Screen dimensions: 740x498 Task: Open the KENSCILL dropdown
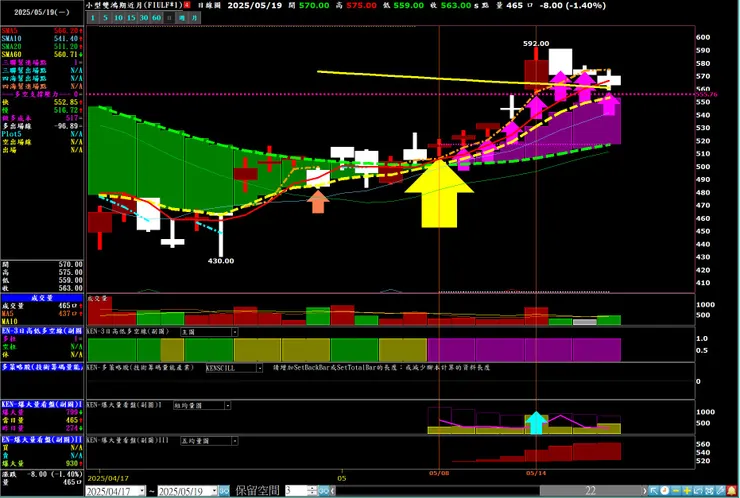click(260, 368)
